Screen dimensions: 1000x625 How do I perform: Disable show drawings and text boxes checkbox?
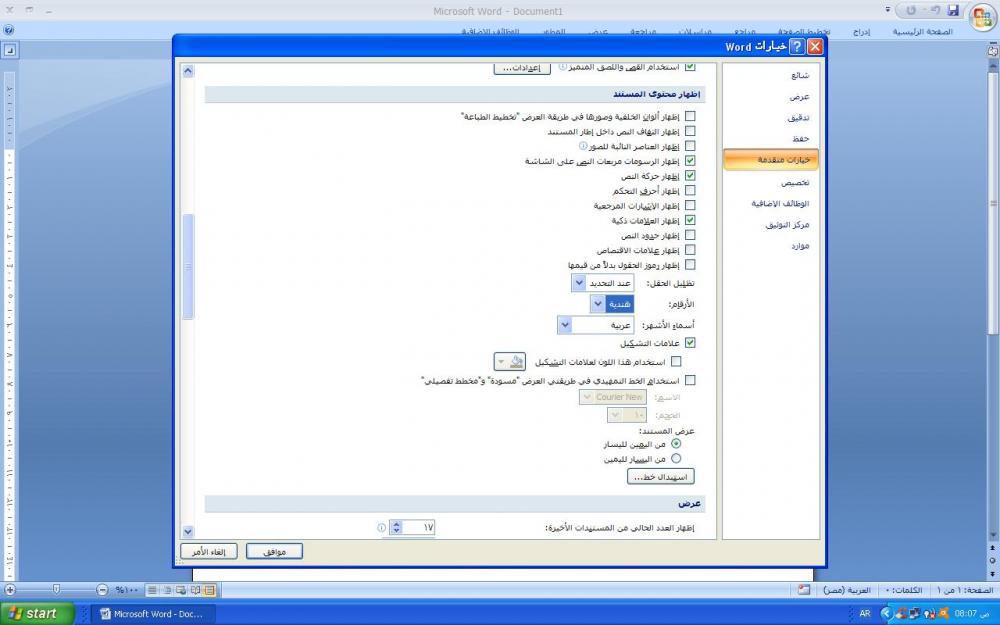pyautogui.click(x=690, y=161)
